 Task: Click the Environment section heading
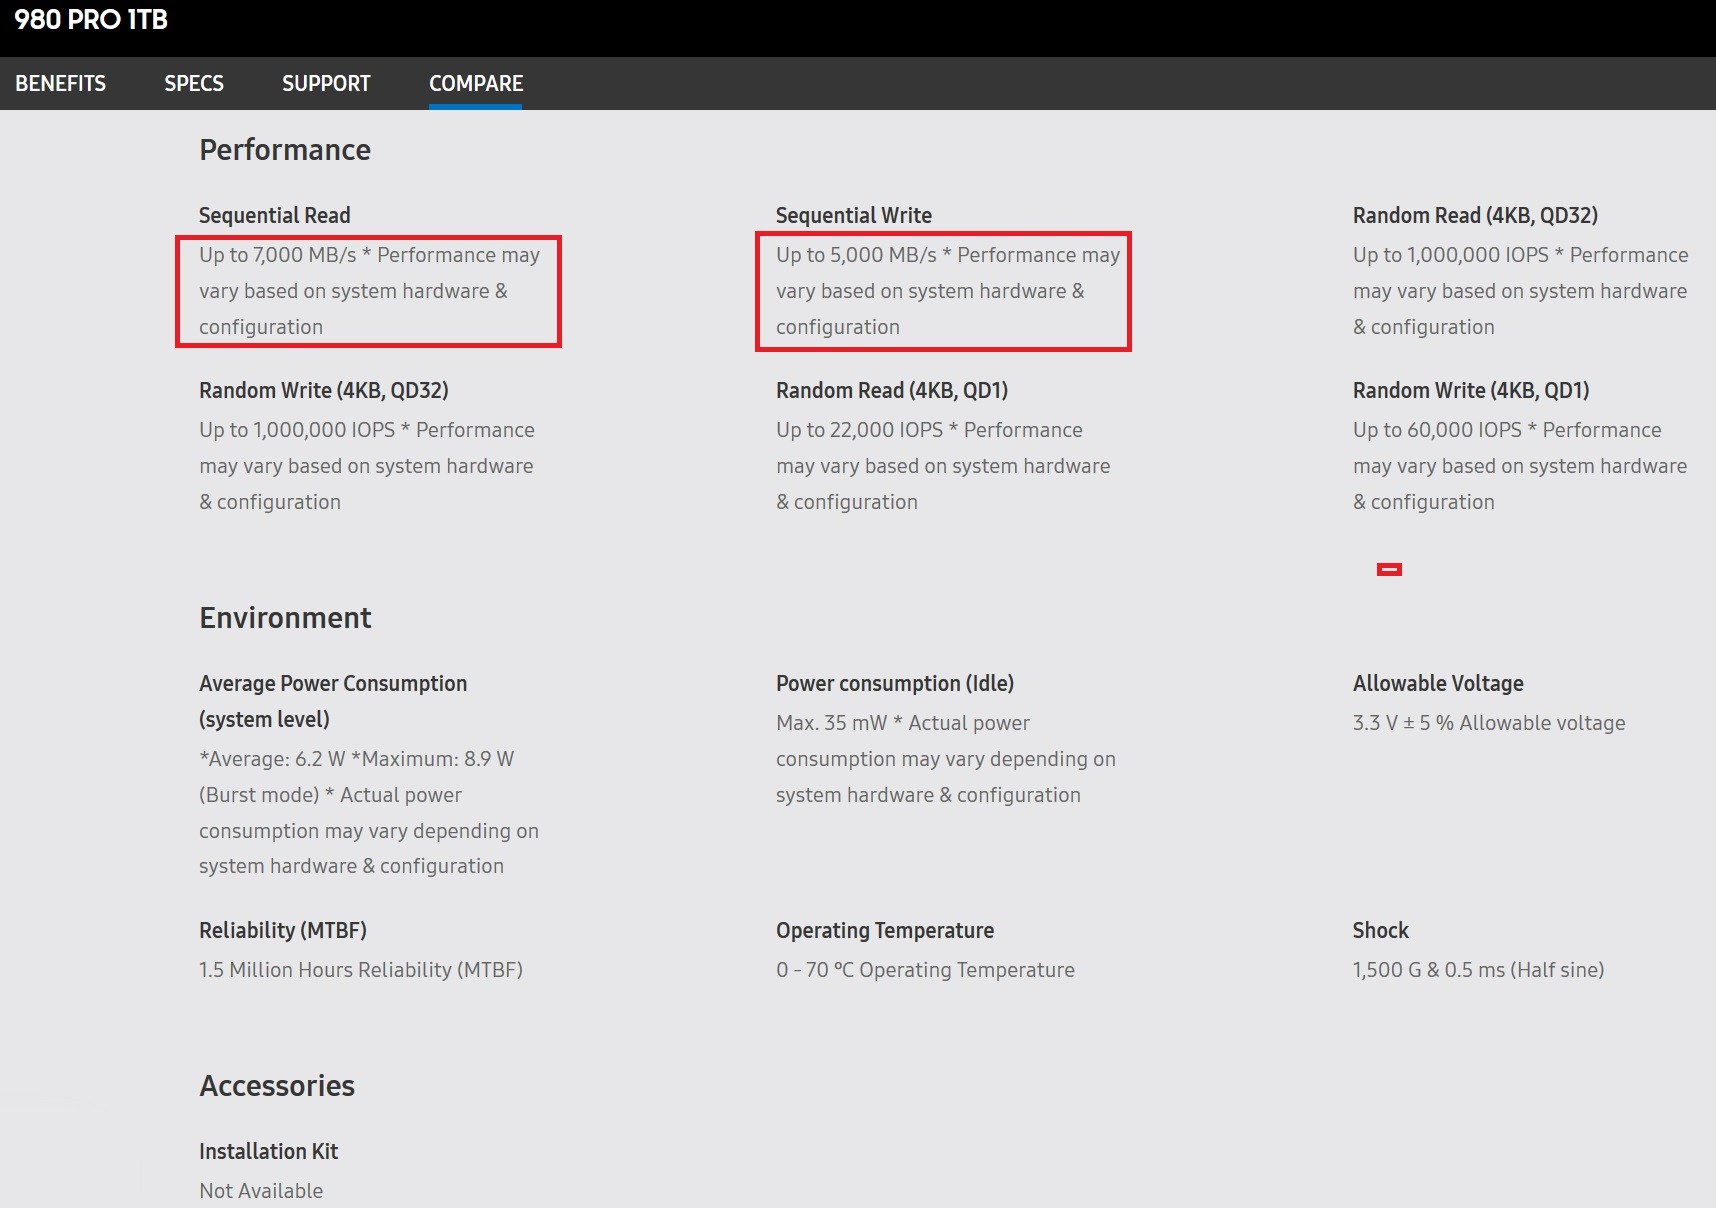(x=285, y=618)
